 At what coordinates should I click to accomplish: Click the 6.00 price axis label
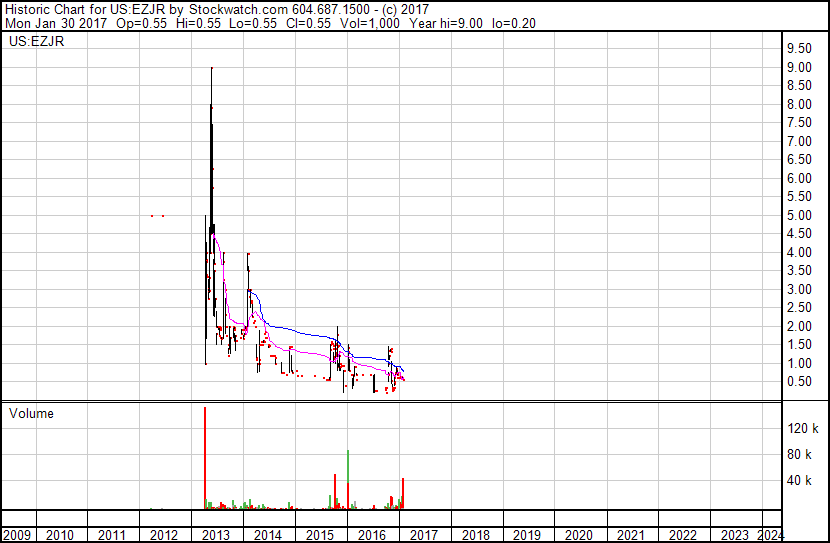tap(799, 178)
